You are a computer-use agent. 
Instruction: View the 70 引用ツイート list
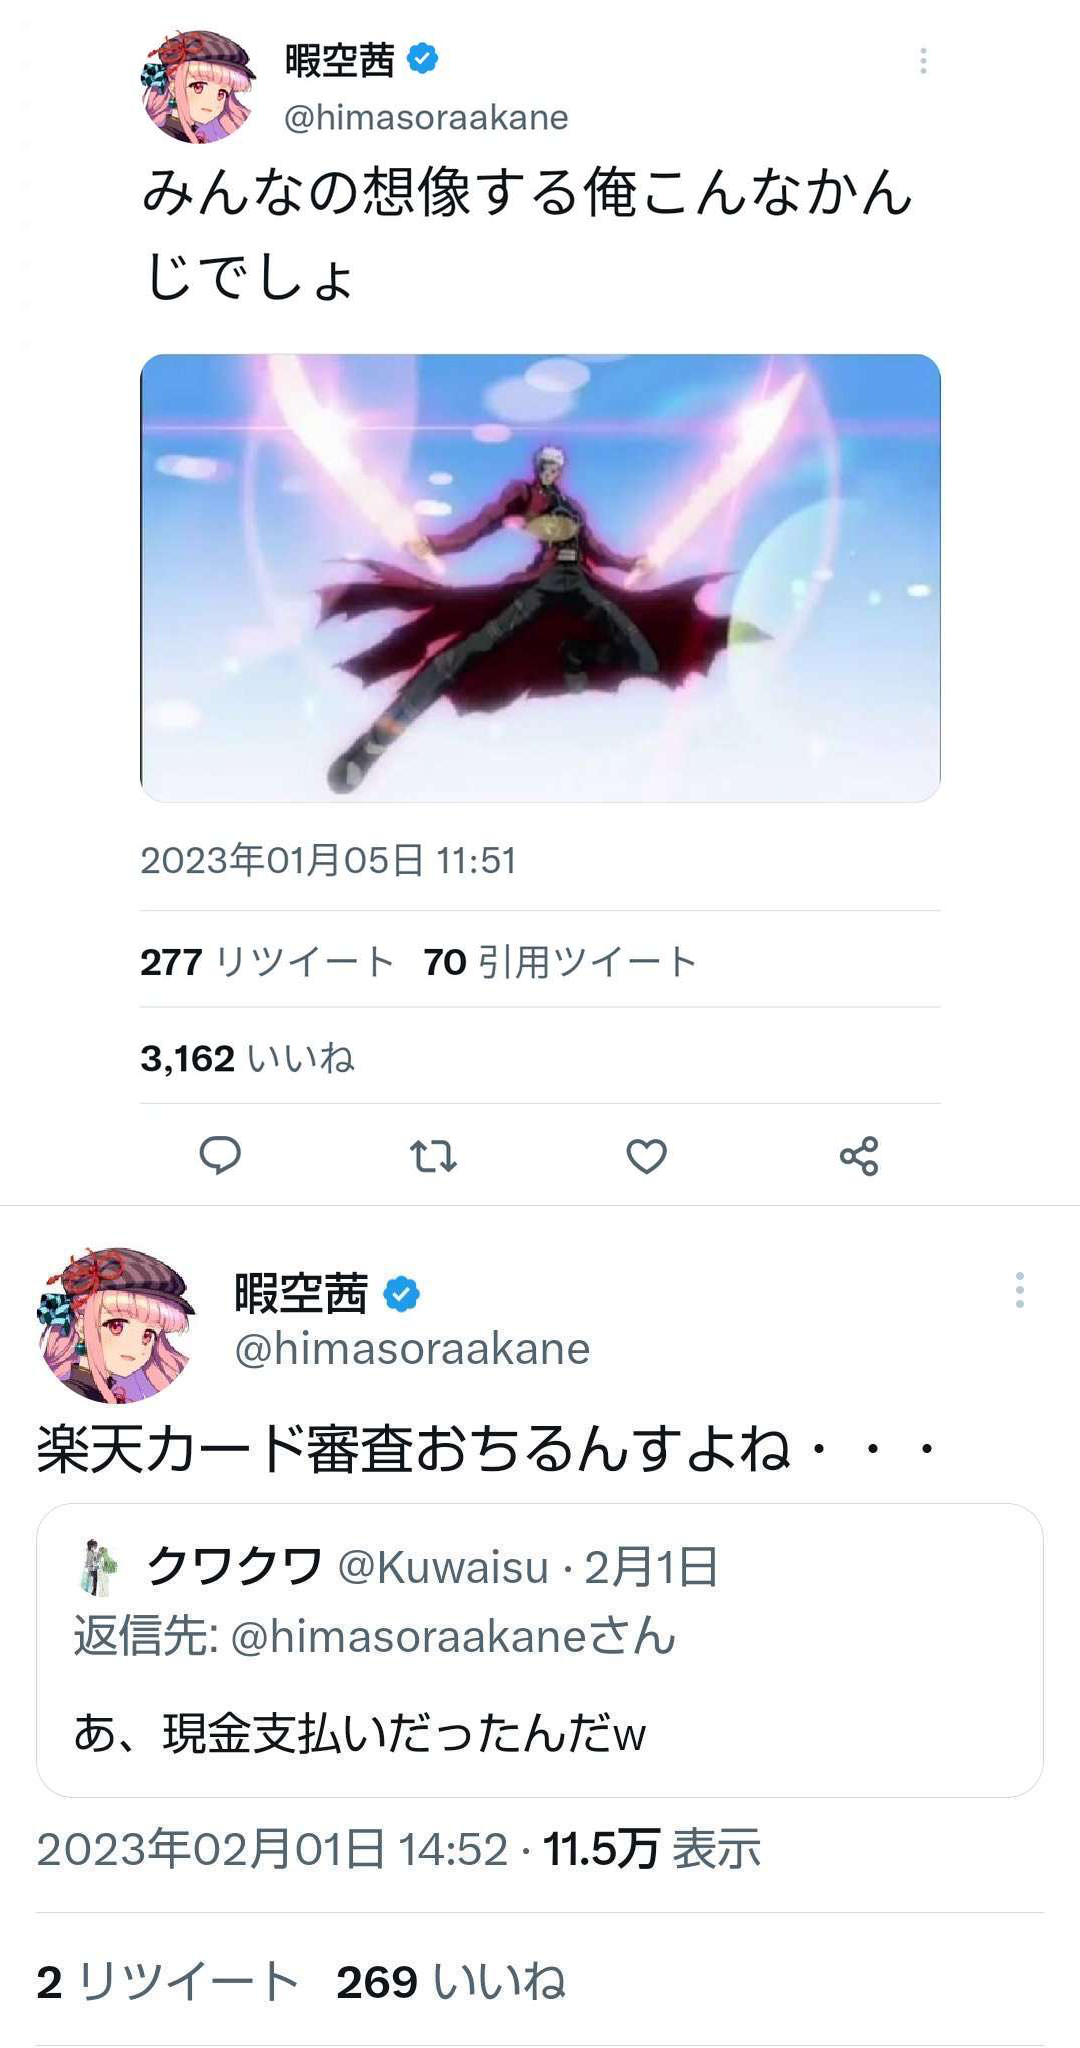point(560,962)
